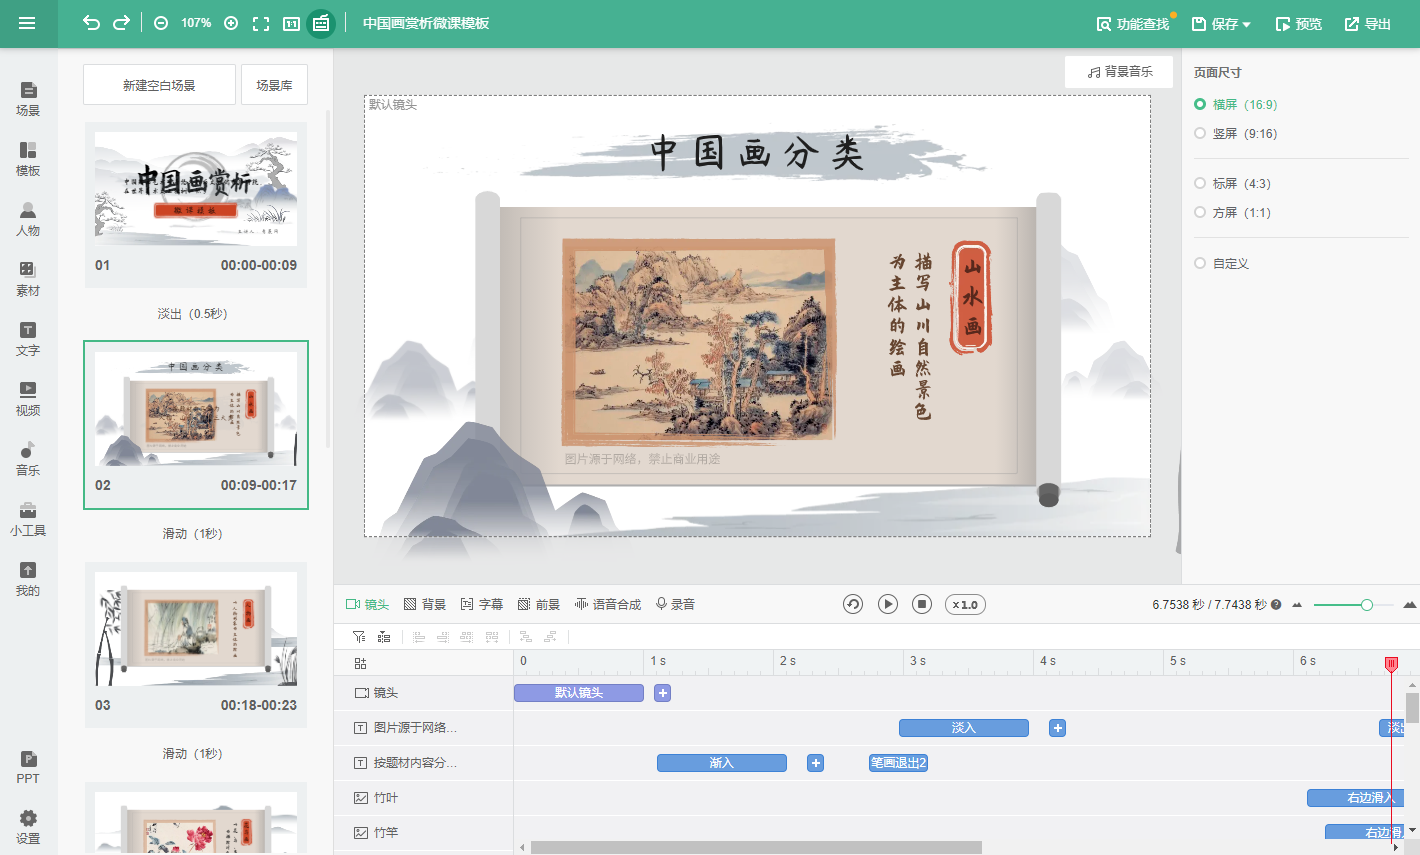Image resolution: width=1420 pixels, height=855 pixels.
Task: Select 标屏 (4:3) page size
Action: [x=1233, y=183]
